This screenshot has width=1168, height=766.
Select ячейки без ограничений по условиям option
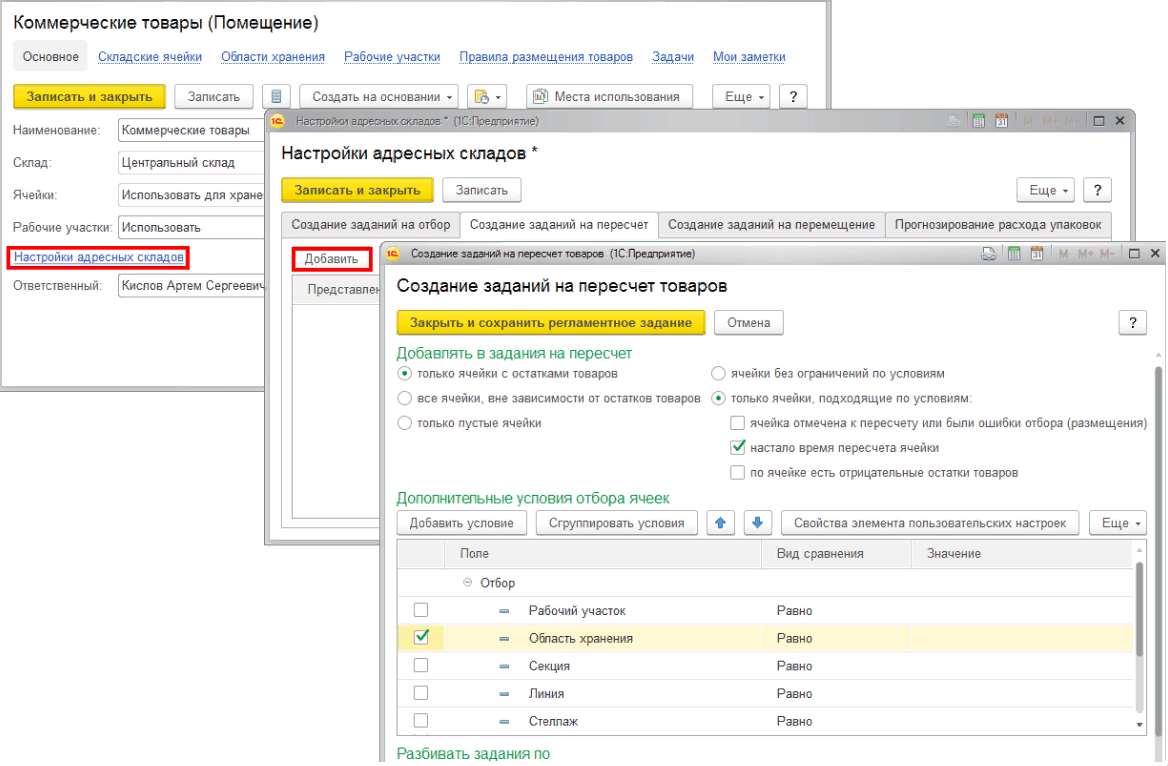click(718, 374)
